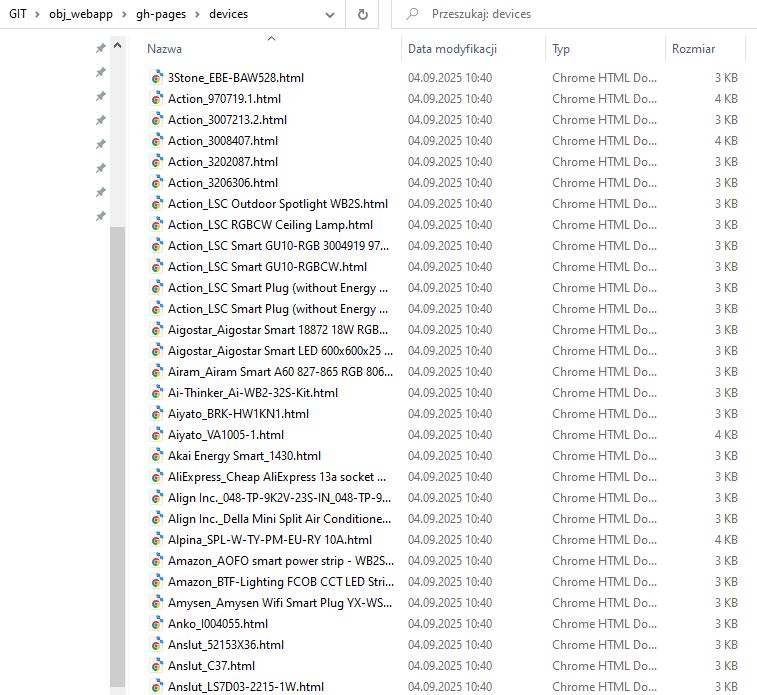Screen dimensions: 757x695
Task: Expand the chevron after obj_webapp in breadcrumb
Action: [x=125, y=14]
